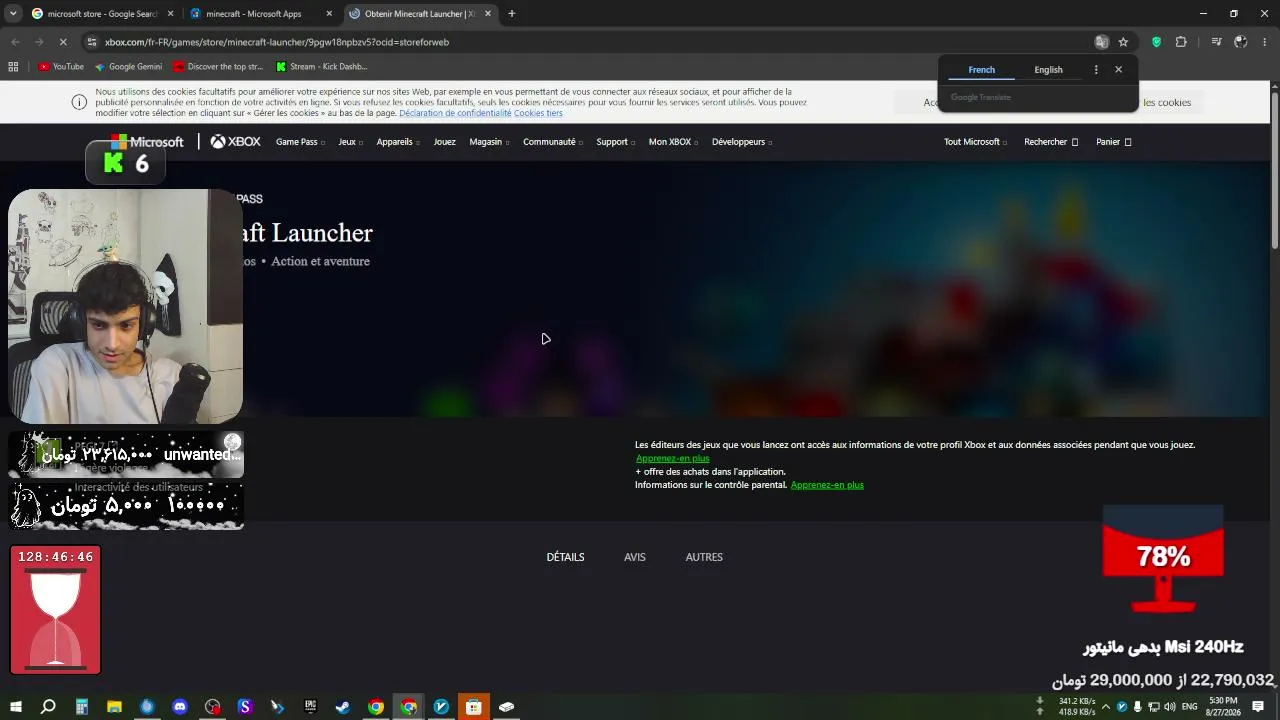1280x720 pixels.
Task: Click the volume icon in system tray
Action: click(x=1170, y=707)
